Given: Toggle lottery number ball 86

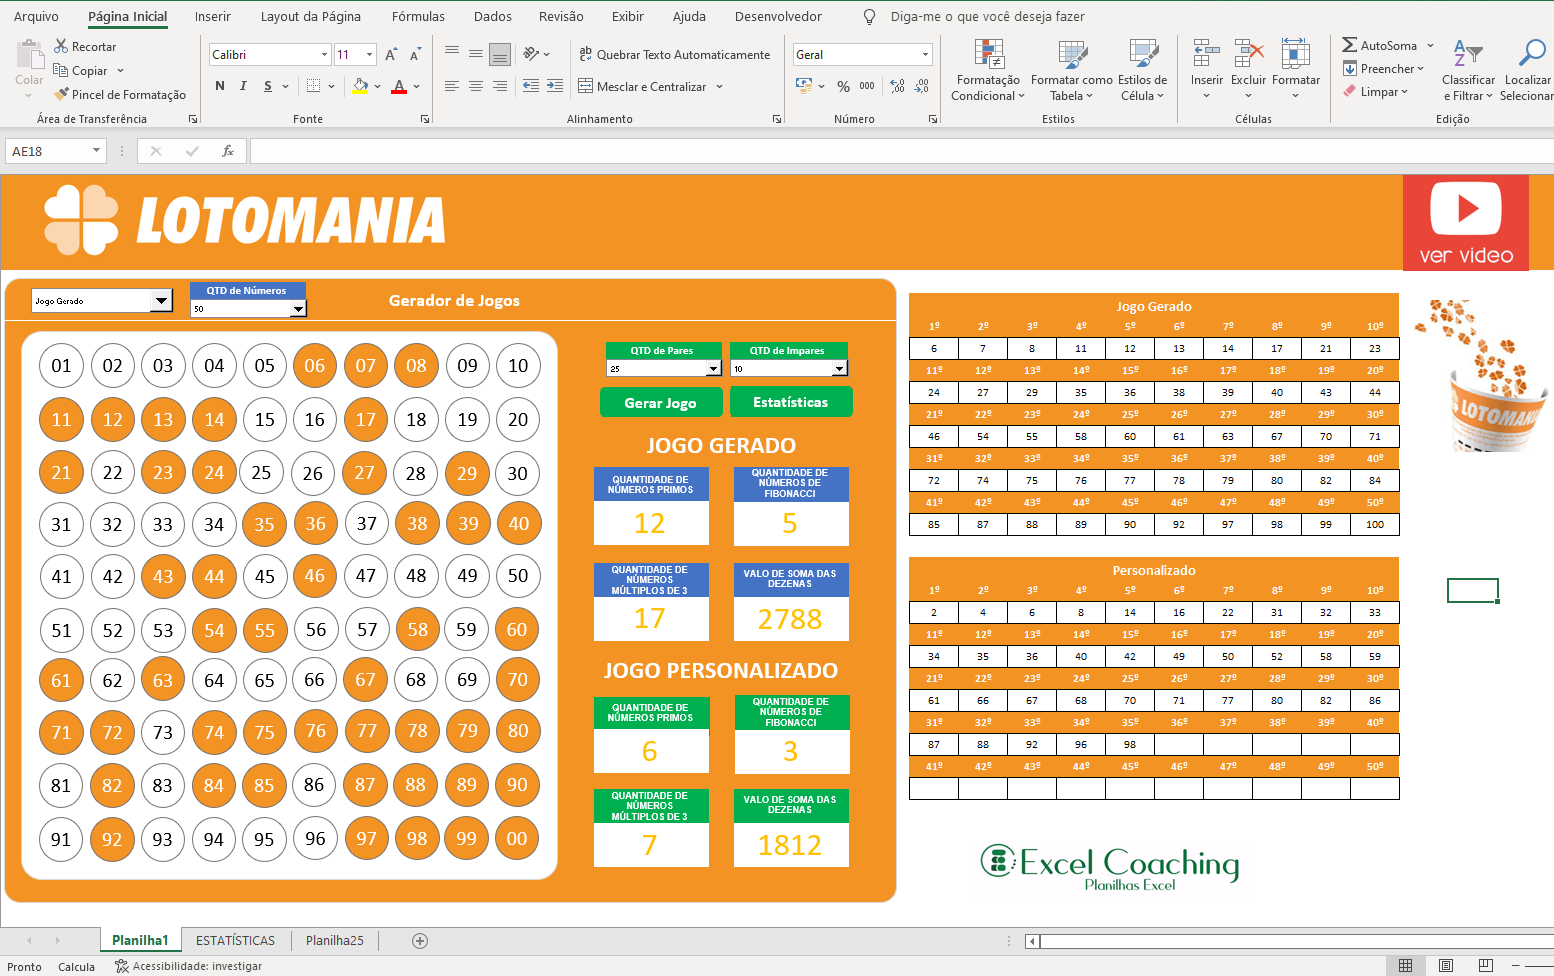Looking at the screenshot, I should tap(315, 785).
